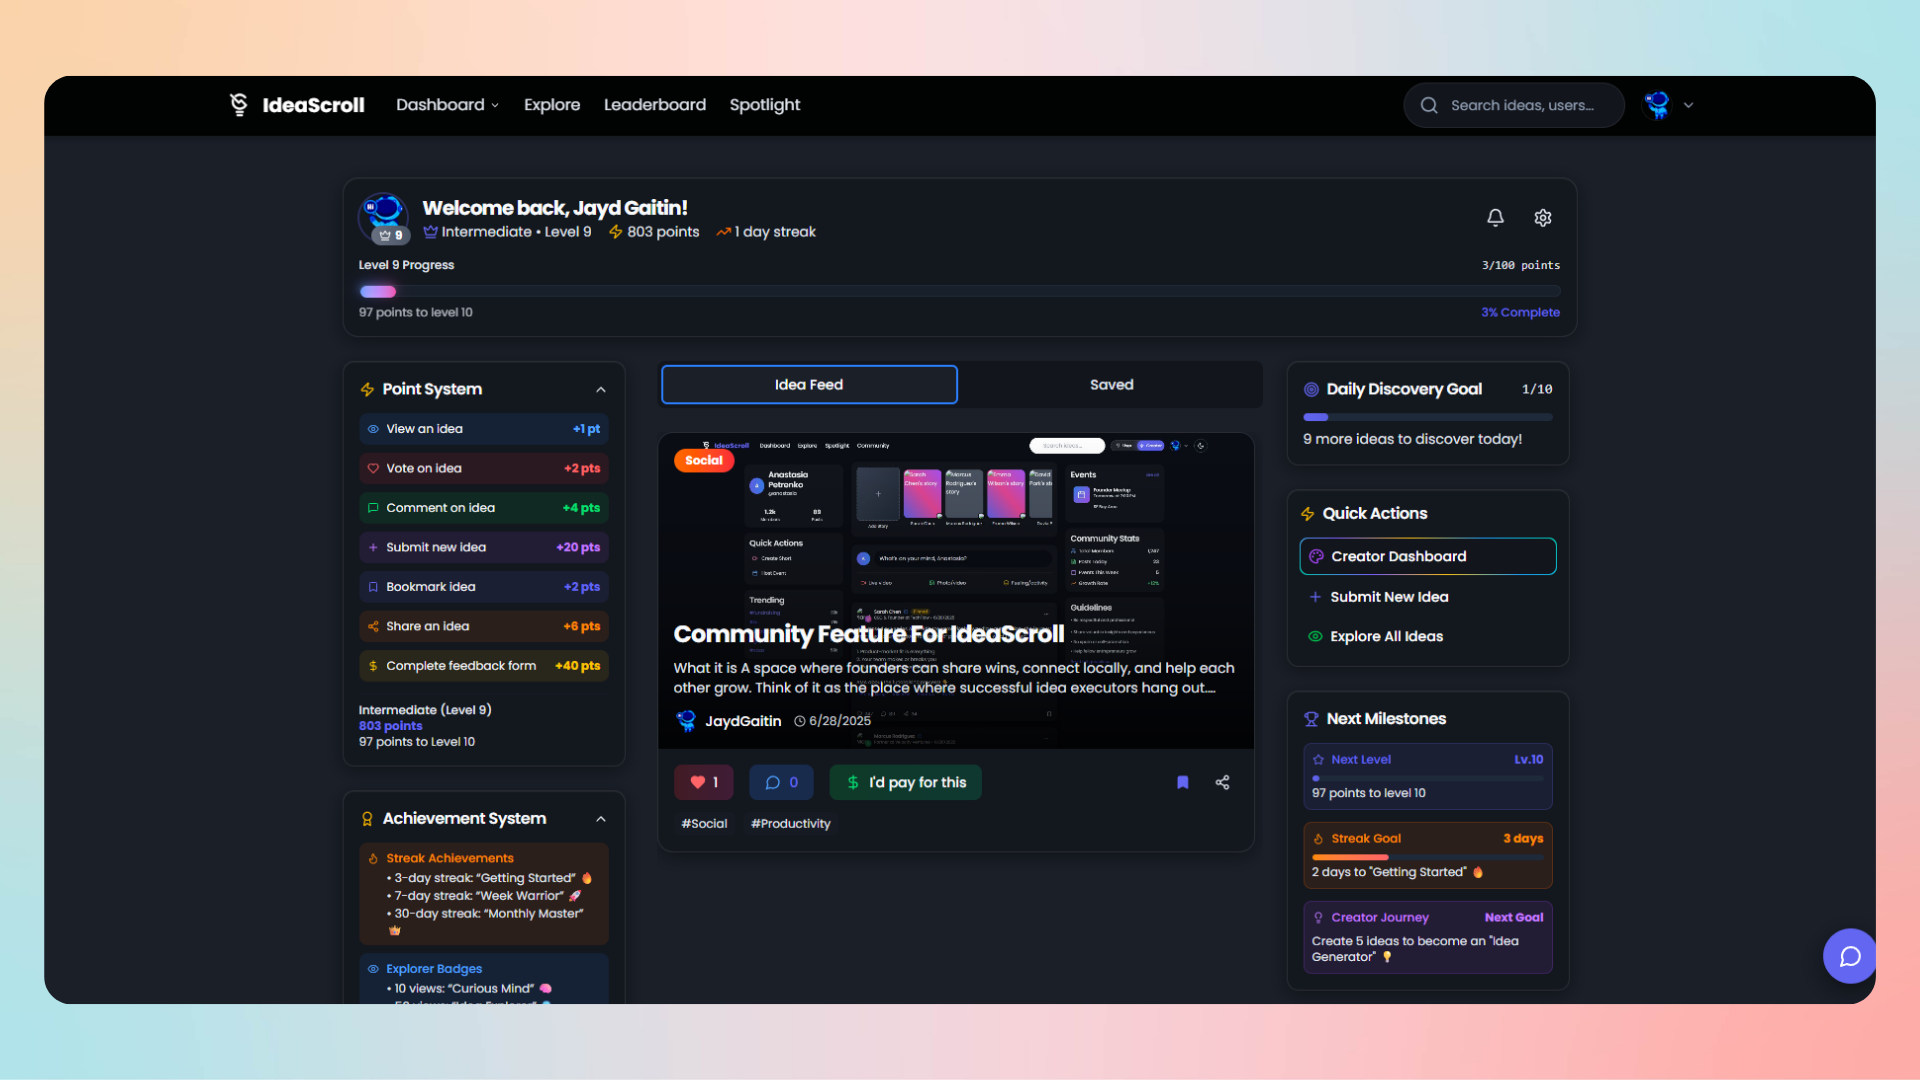Click the heart like button

point(704,782)
